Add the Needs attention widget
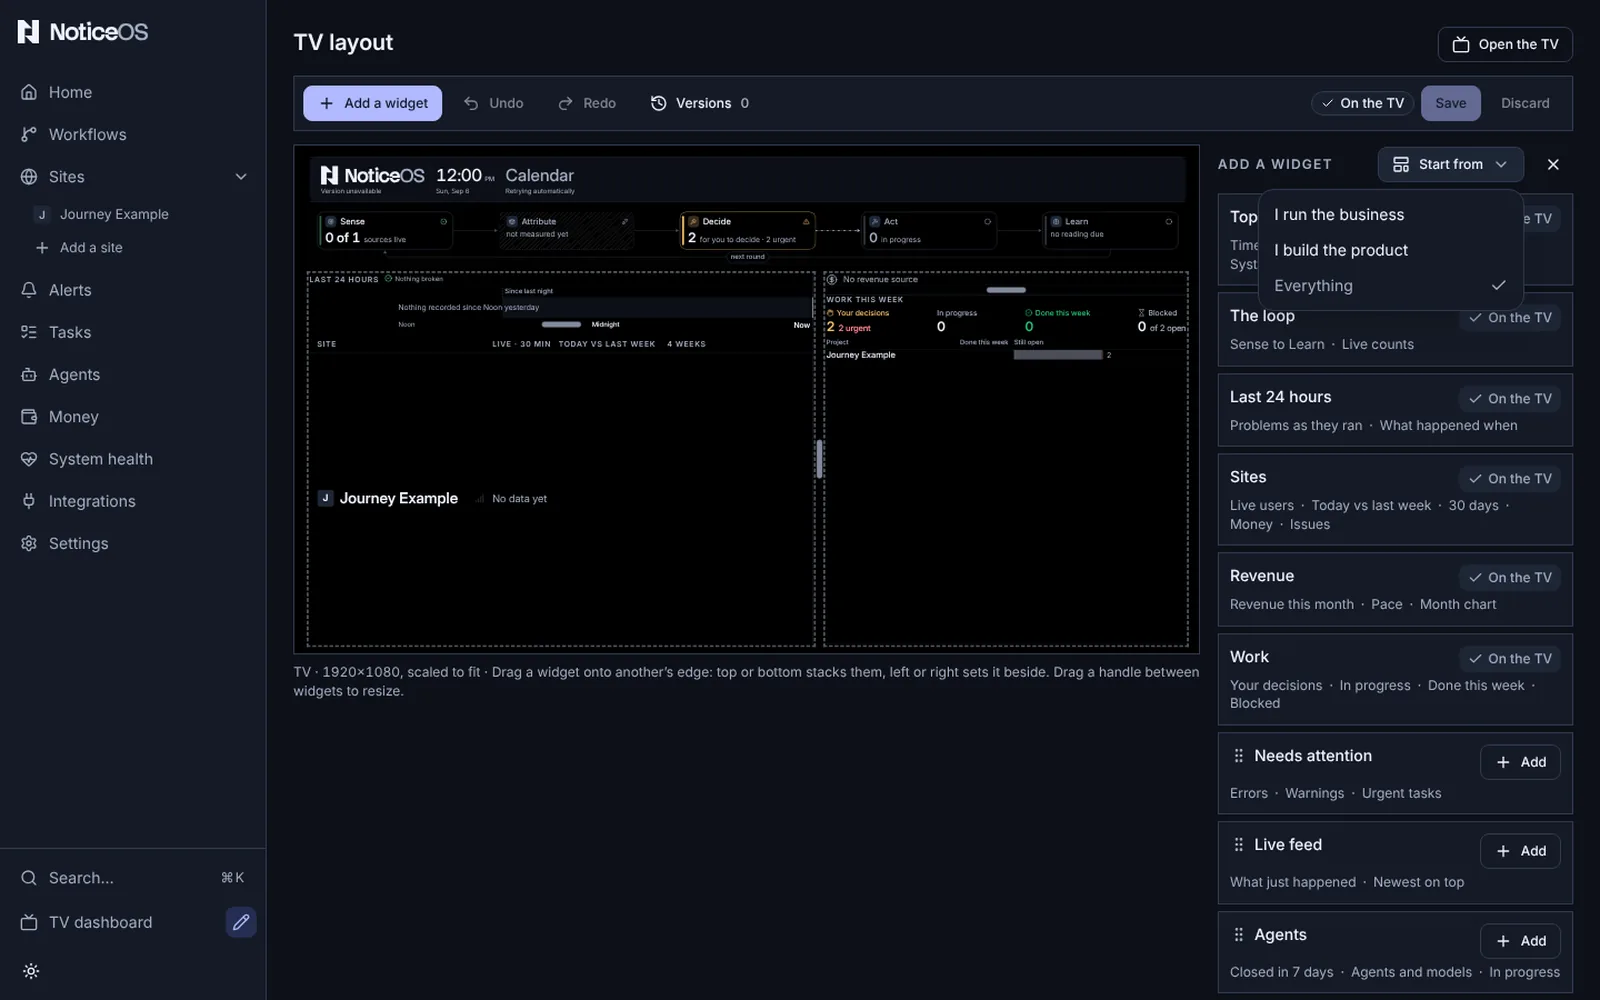 [x=1520, y=762]
